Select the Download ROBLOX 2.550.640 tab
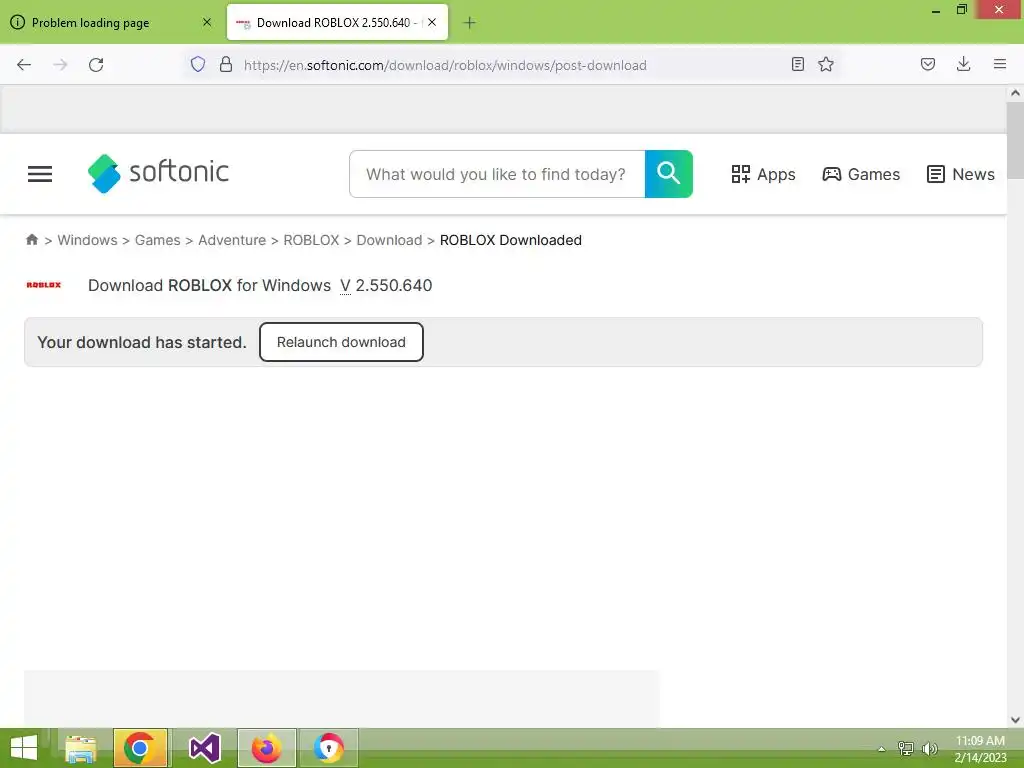 click(337, 22)
